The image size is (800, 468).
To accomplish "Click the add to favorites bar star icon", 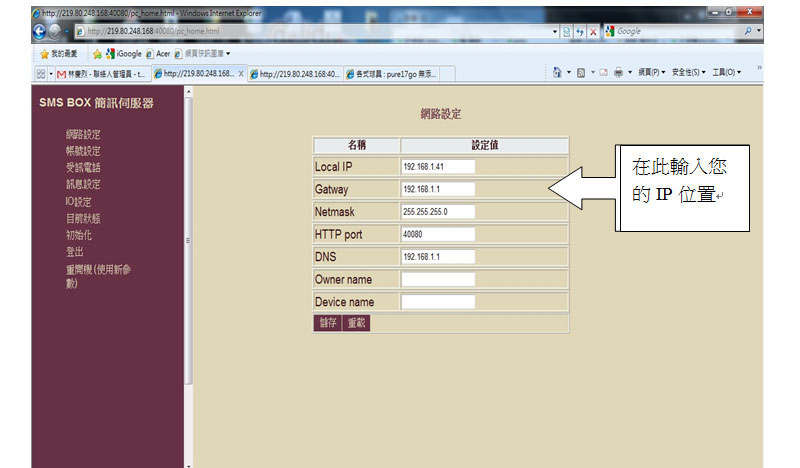I will (97, 54).
